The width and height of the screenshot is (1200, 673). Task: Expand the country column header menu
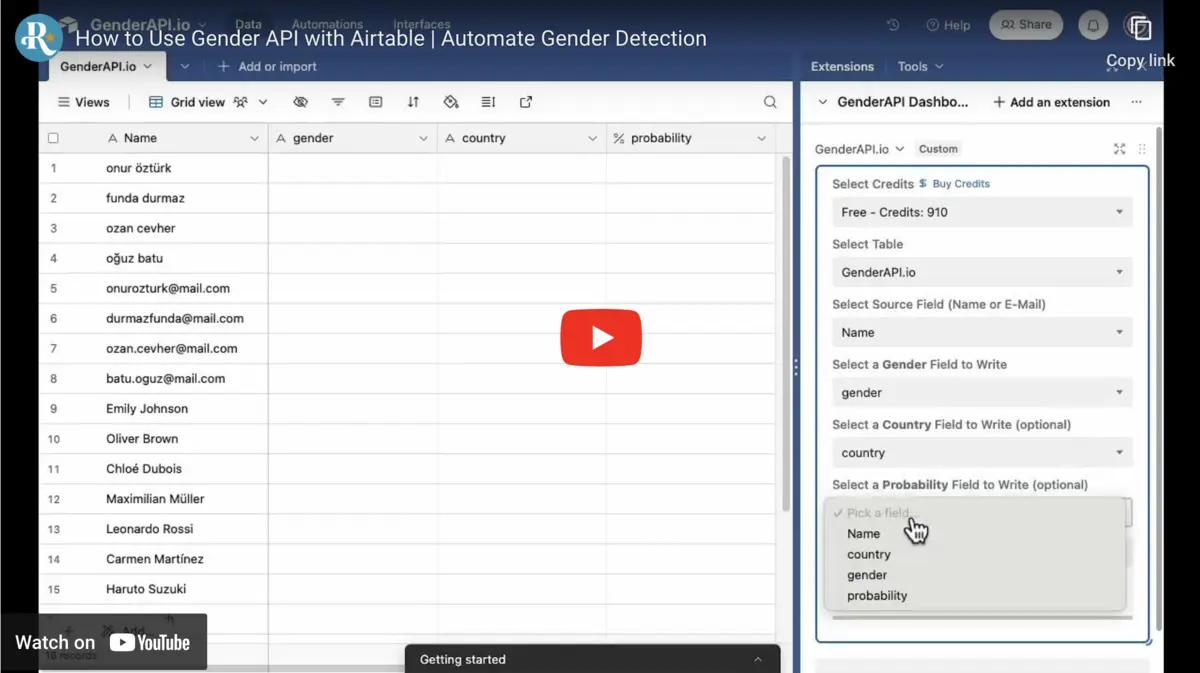pos(592,139)
